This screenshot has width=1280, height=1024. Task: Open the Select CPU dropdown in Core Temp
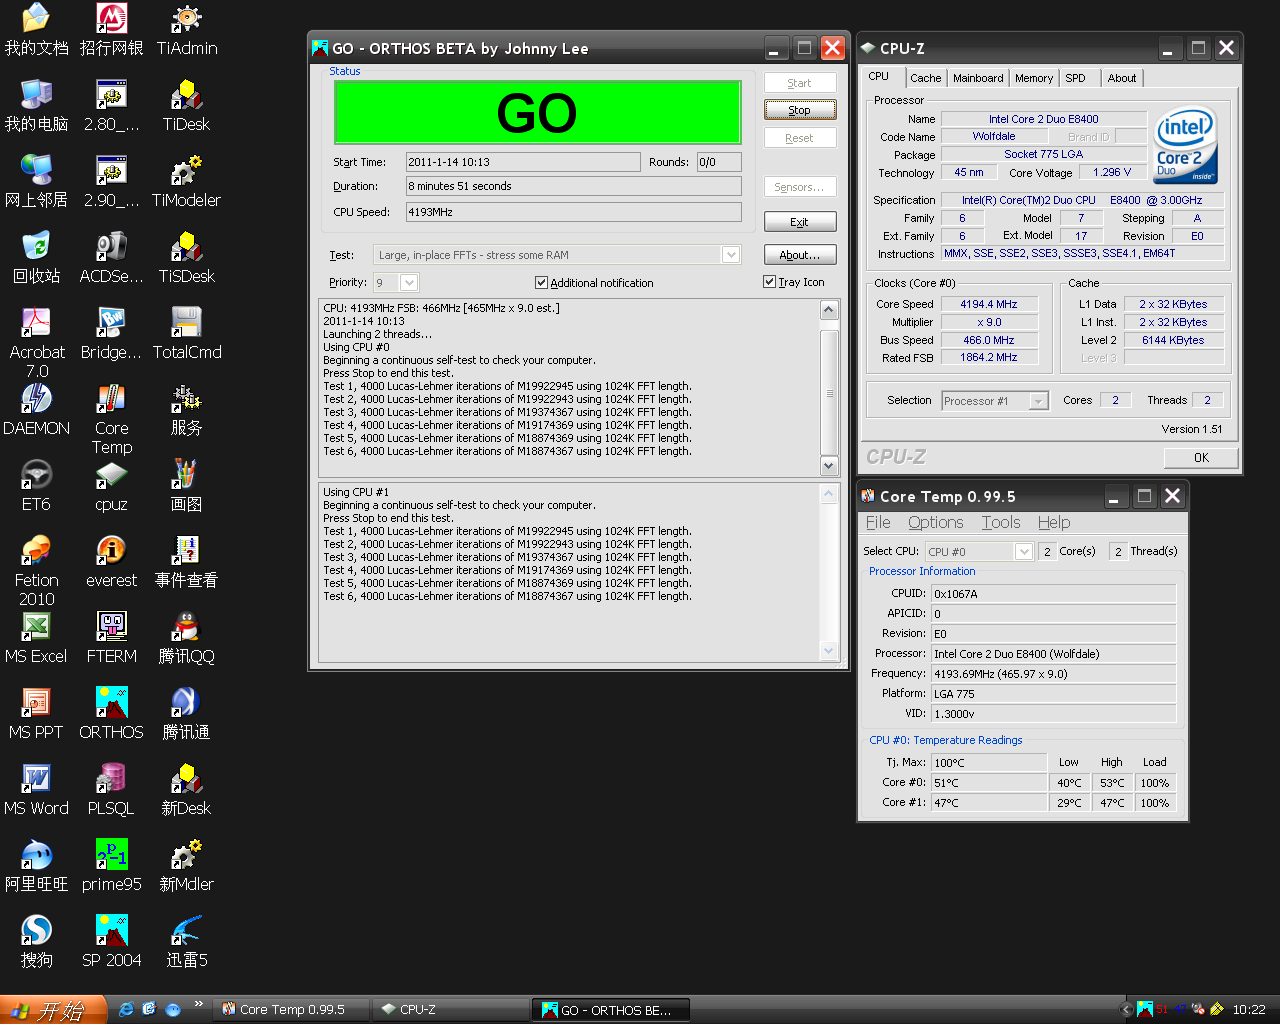point(1023,552)
